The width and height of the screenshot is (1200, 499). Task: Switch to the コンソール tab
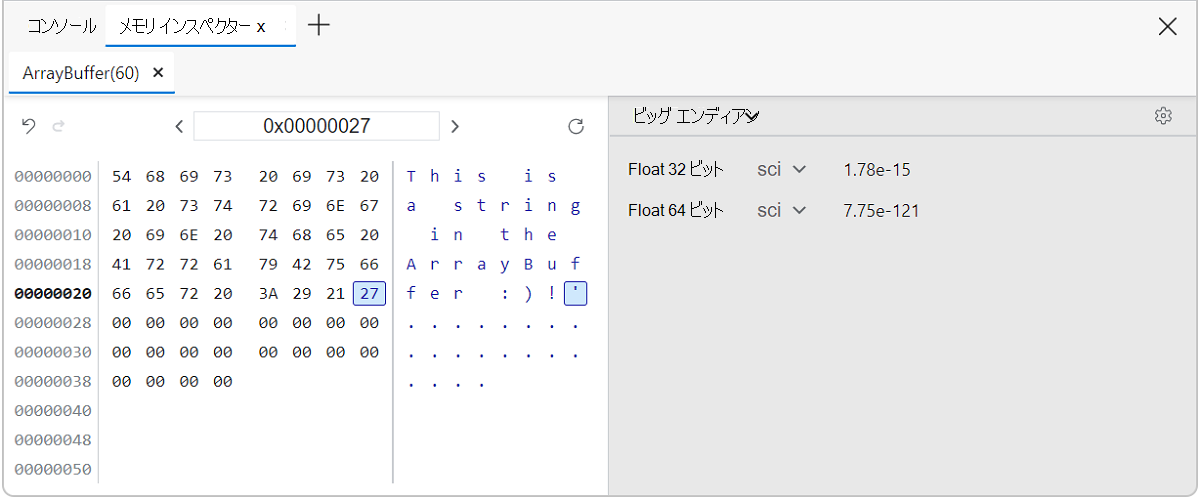pyautogui.click(x=62, y=26)
